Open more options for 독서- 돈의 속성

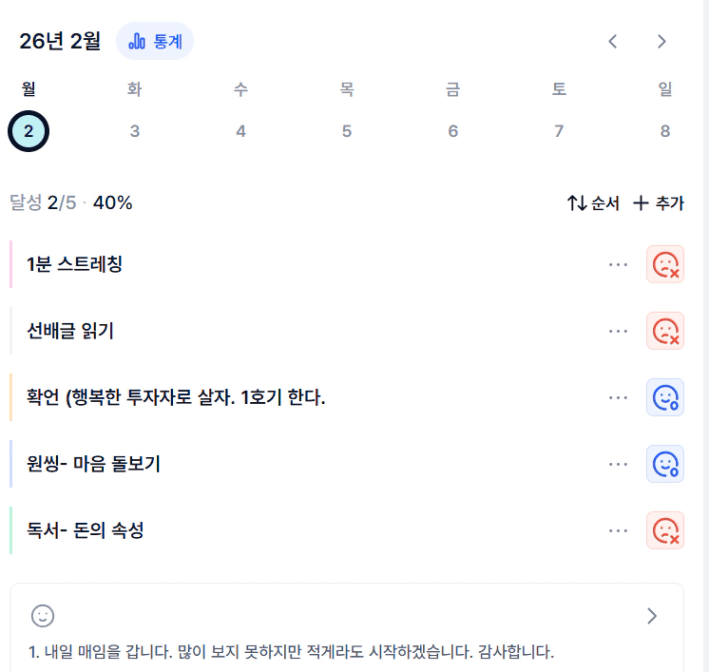pos(619,530)
